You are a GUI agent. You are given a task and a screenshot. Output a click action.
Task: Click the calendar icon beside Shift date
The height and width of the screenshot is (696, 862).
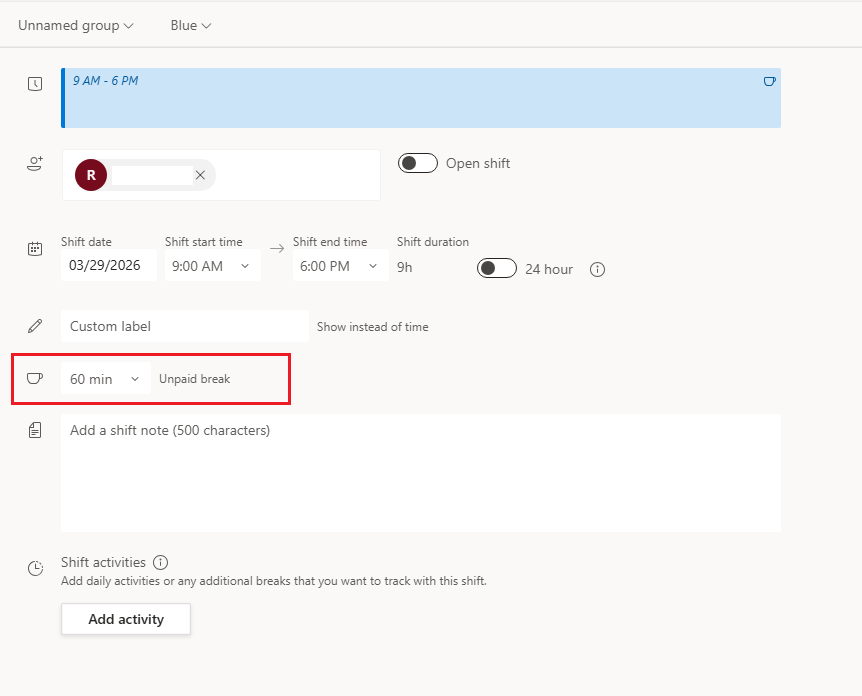click(35, 248)
